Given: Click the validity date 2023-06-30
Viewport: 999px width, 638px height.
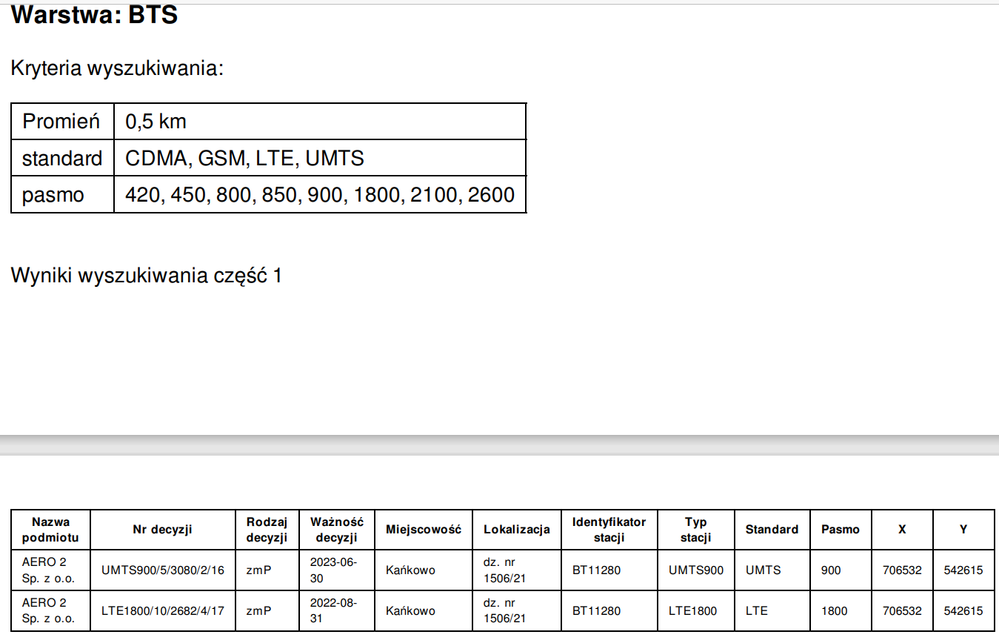Looking at the screenshot, I should coord(333,570).
